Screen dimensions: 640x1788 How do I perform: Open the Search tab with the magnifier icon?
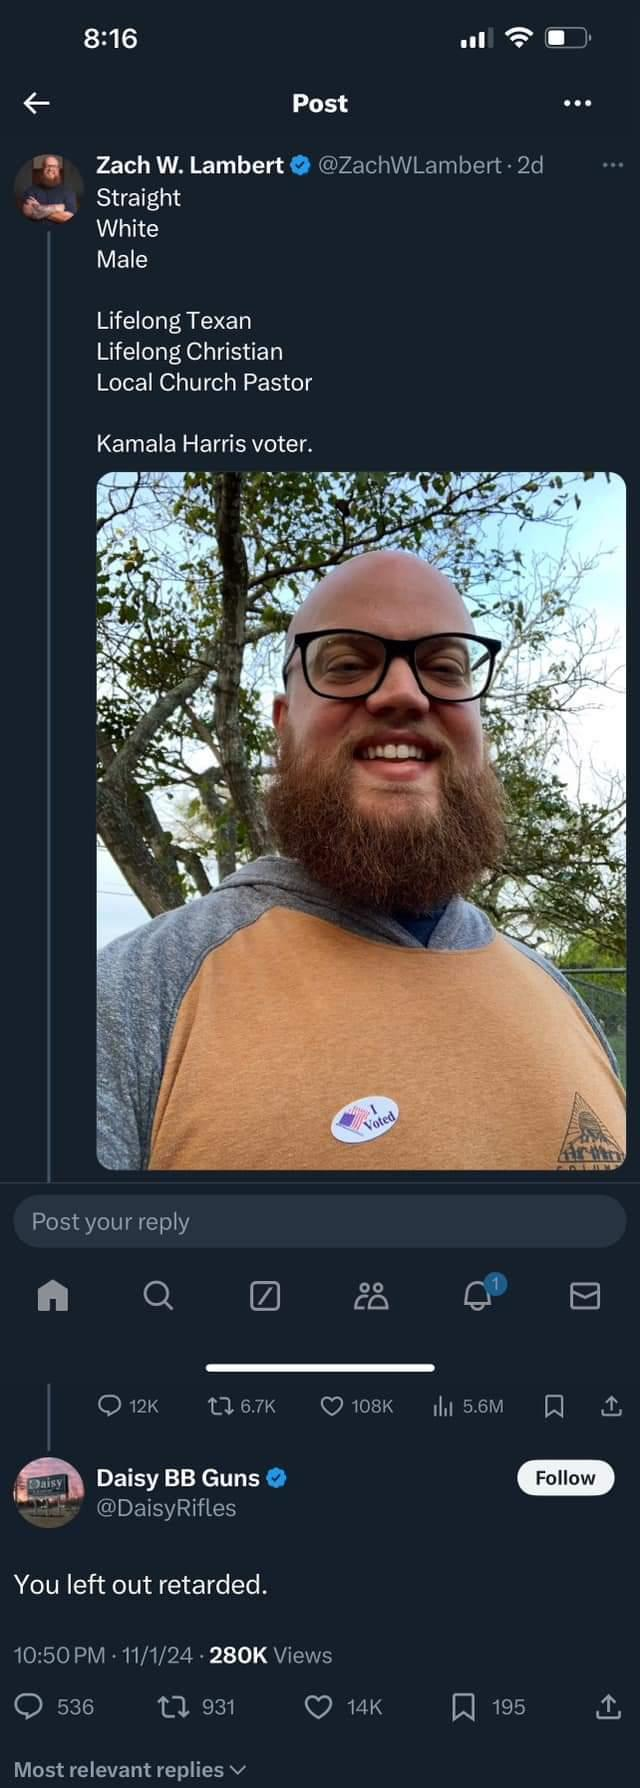(x=158, y=1295)
